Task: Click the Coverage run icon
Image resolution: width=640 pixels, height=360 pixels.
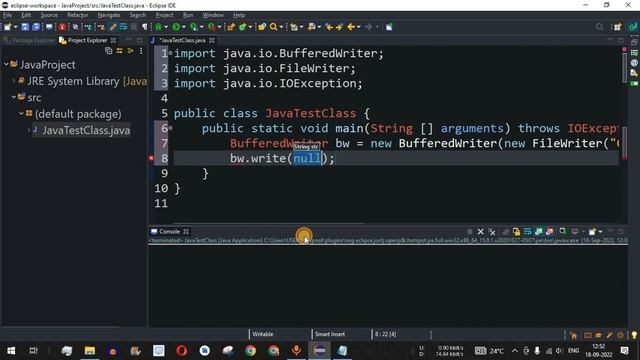Action: (193, 27)
